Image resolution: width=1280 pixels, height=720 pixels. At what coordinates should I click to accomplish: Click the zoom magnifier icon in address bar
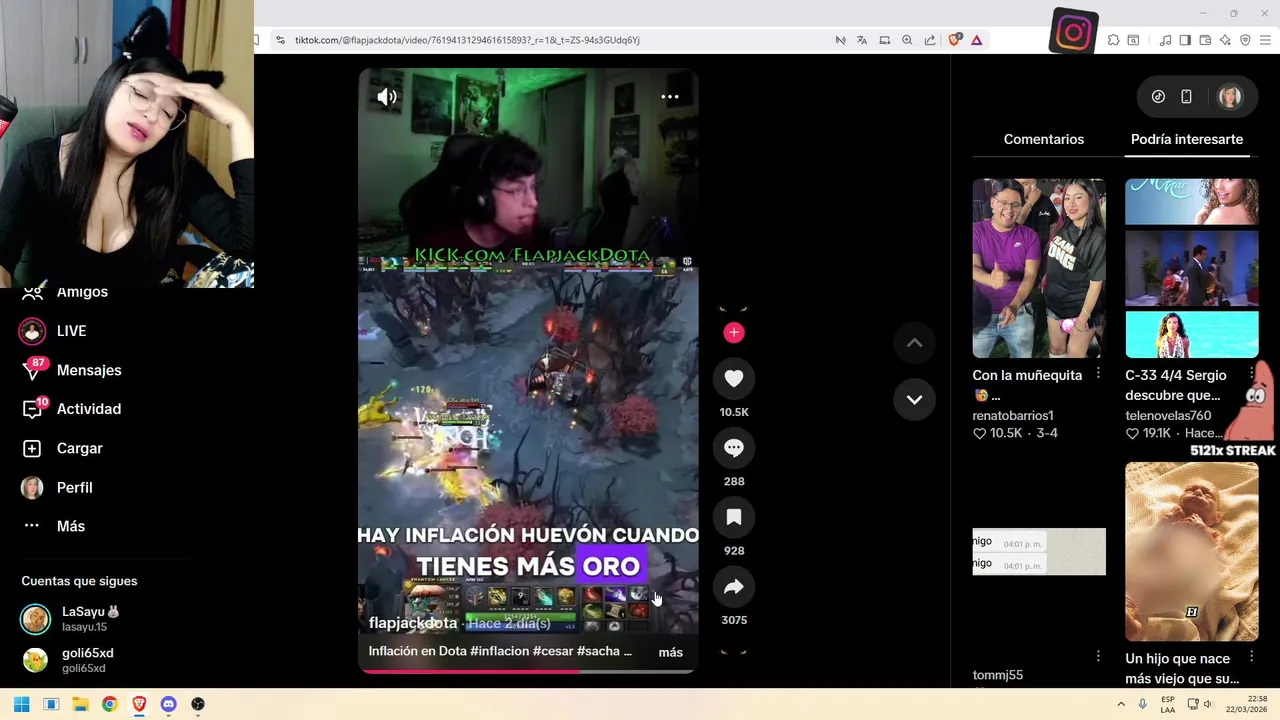click(x=907, y=40)
